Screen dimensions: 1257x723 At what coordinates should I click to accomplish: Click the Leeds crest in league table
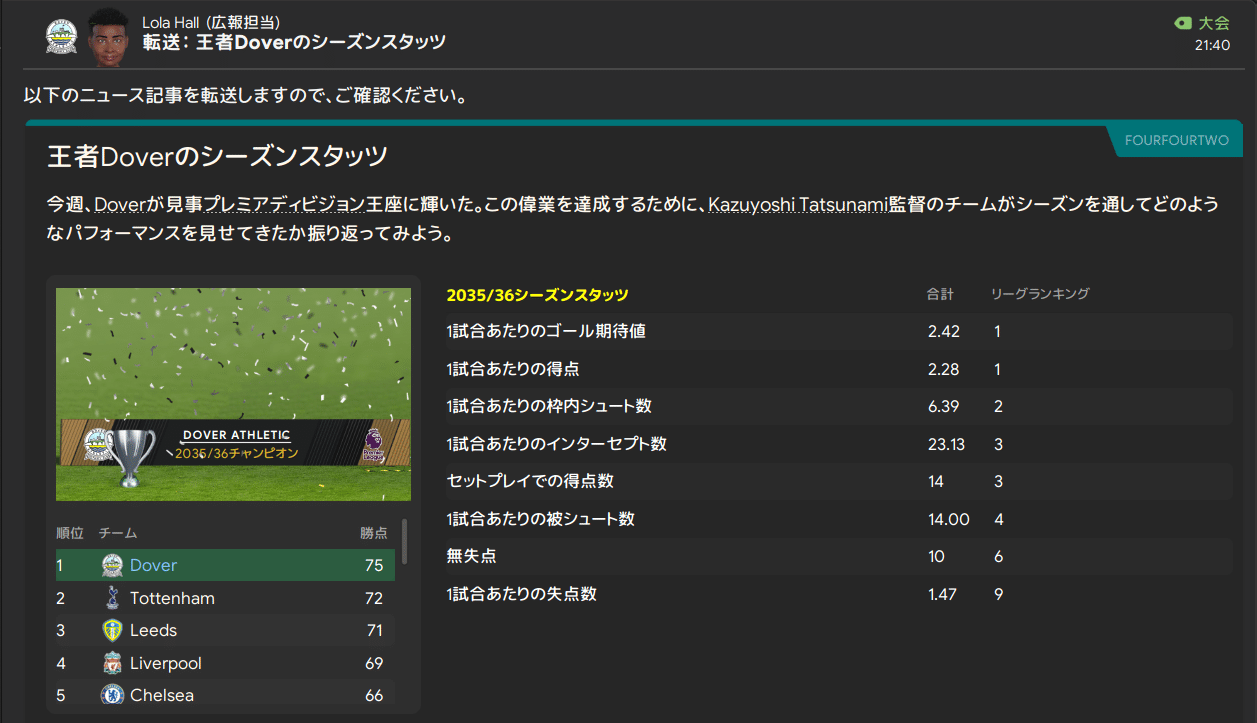pos(113,630)
